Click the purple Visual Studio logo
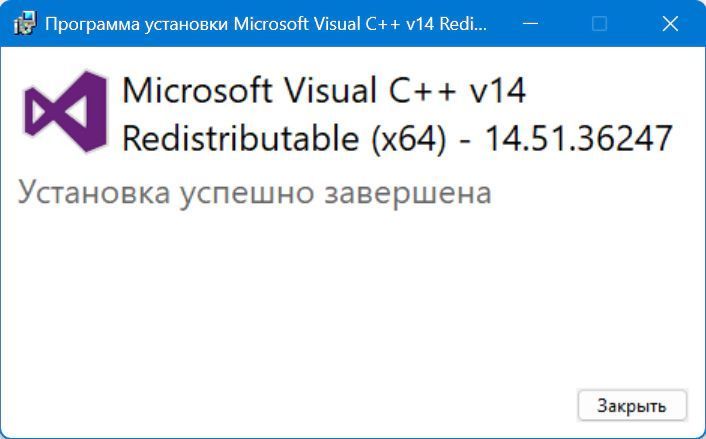Image resolution: width=706 pixels, height=439 pixels. click(x=65, y=111)
